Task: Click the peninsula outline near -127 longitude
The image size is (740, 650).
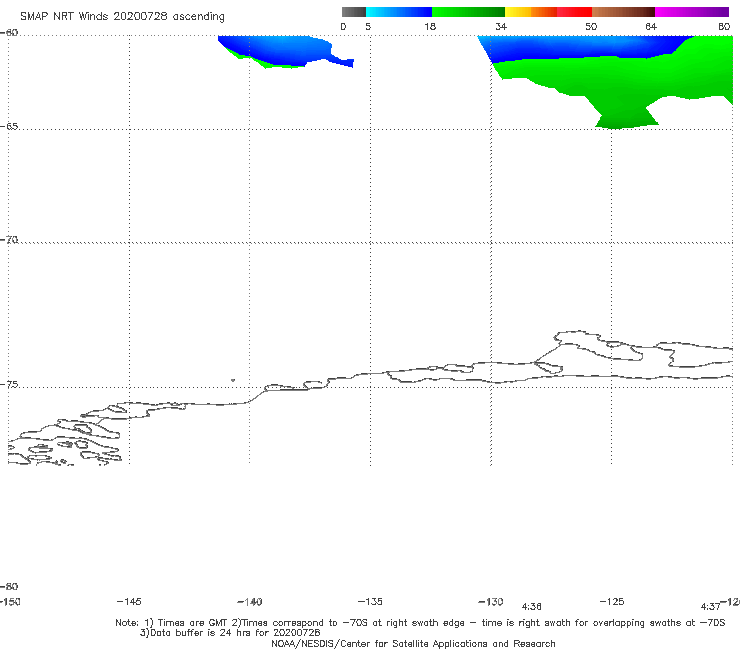Action: click(x=599, y=346)
